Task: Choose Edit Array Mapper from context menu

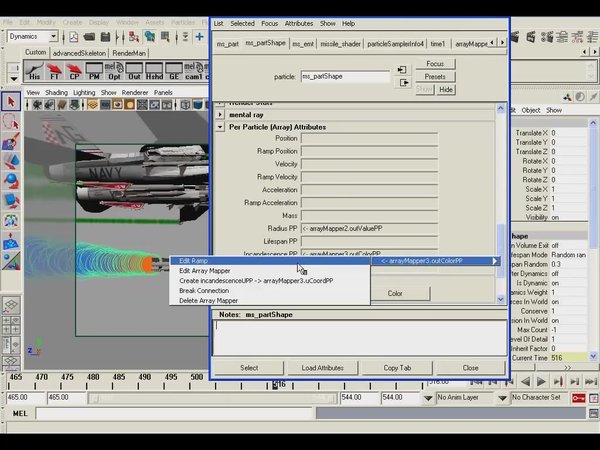Action: tap(205, 270)
